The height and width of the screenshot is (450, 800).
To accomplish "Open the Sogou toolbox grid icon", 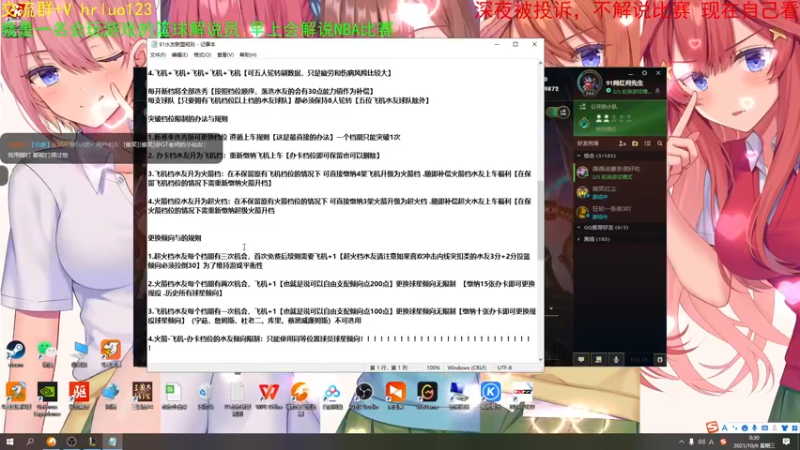I will tap(794, 428).
